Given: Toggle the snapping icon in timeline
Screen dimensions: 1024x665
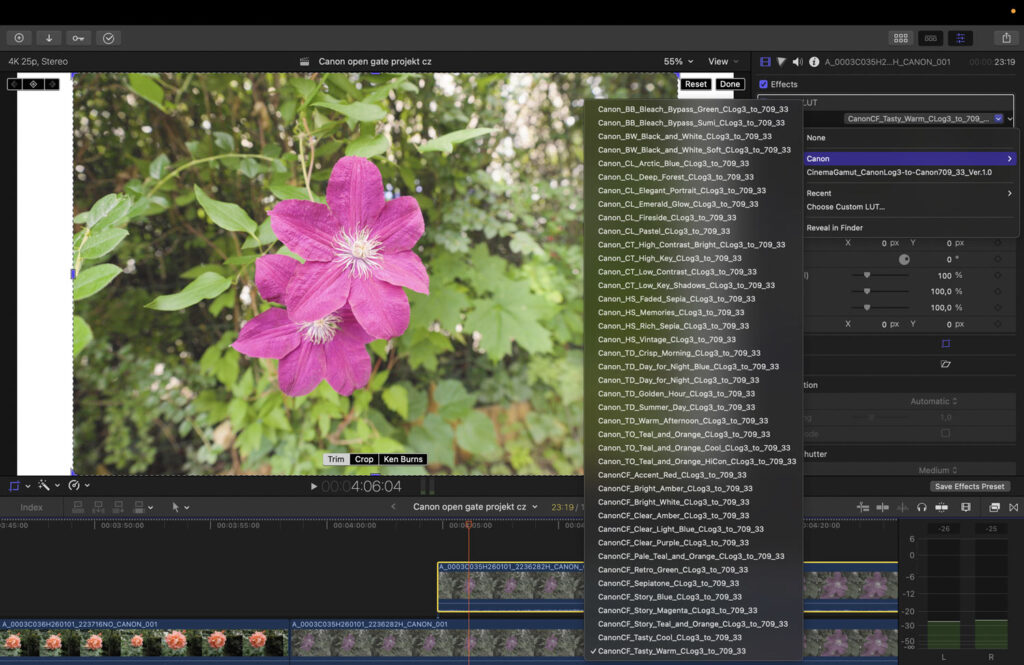Looking at the screenshot, I should coord(941,507).
